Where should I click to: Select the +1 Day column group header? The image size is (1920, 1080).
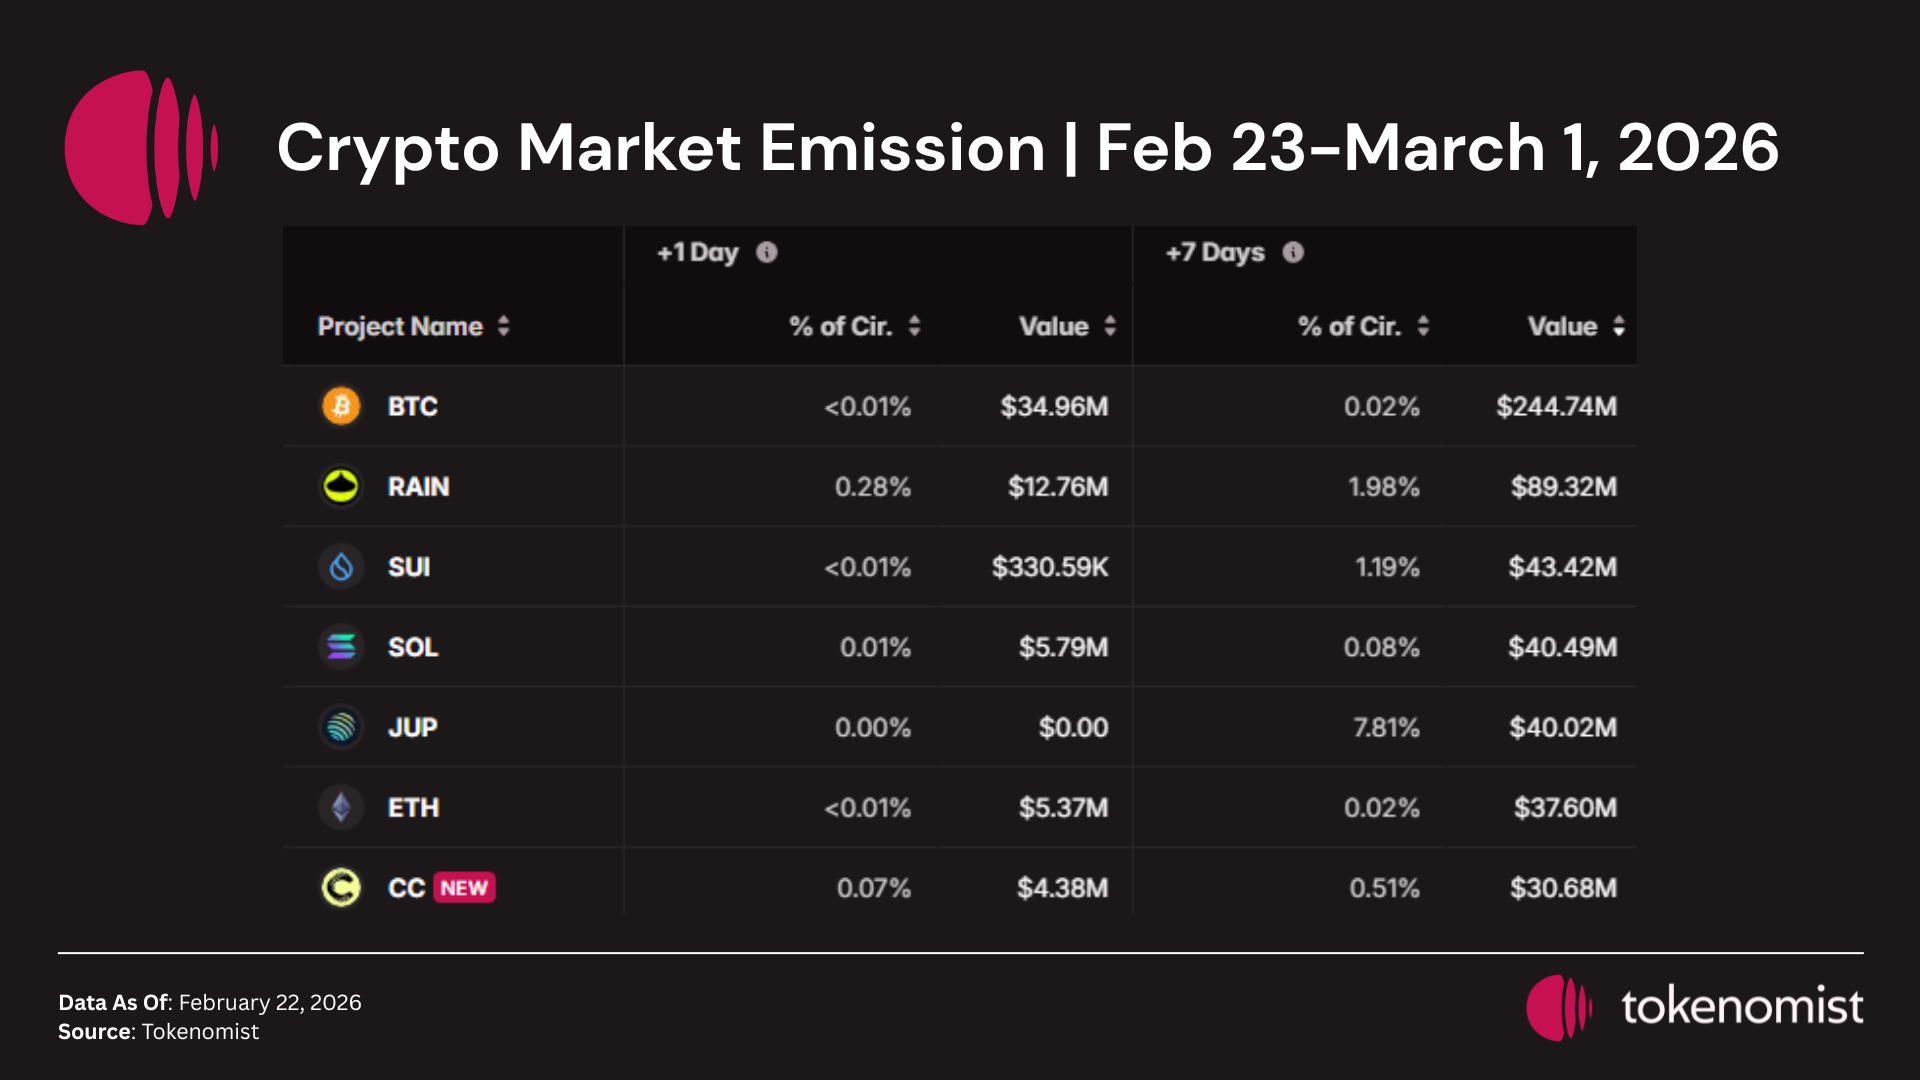point(698,252)
